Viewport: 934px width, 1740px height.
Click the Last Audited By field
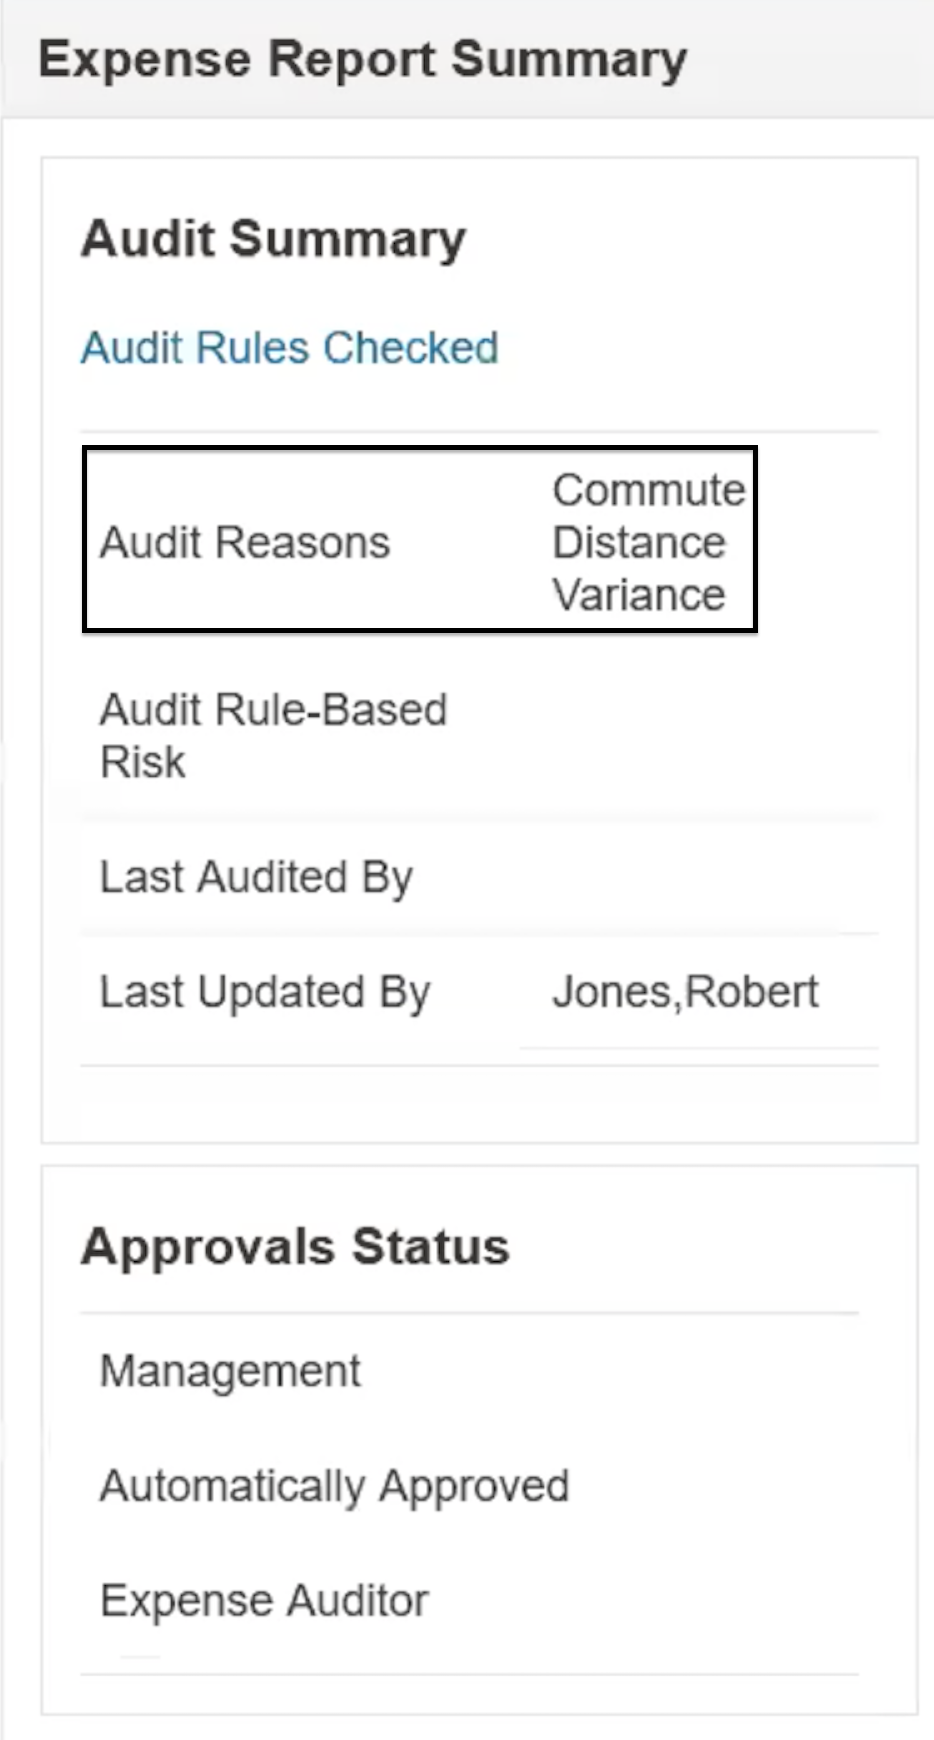(257, 876)
